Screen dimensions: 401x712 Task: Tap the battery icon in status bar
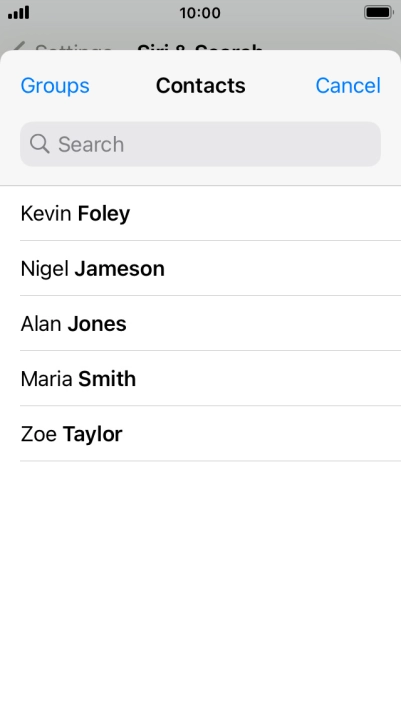[x=379, y=13]
